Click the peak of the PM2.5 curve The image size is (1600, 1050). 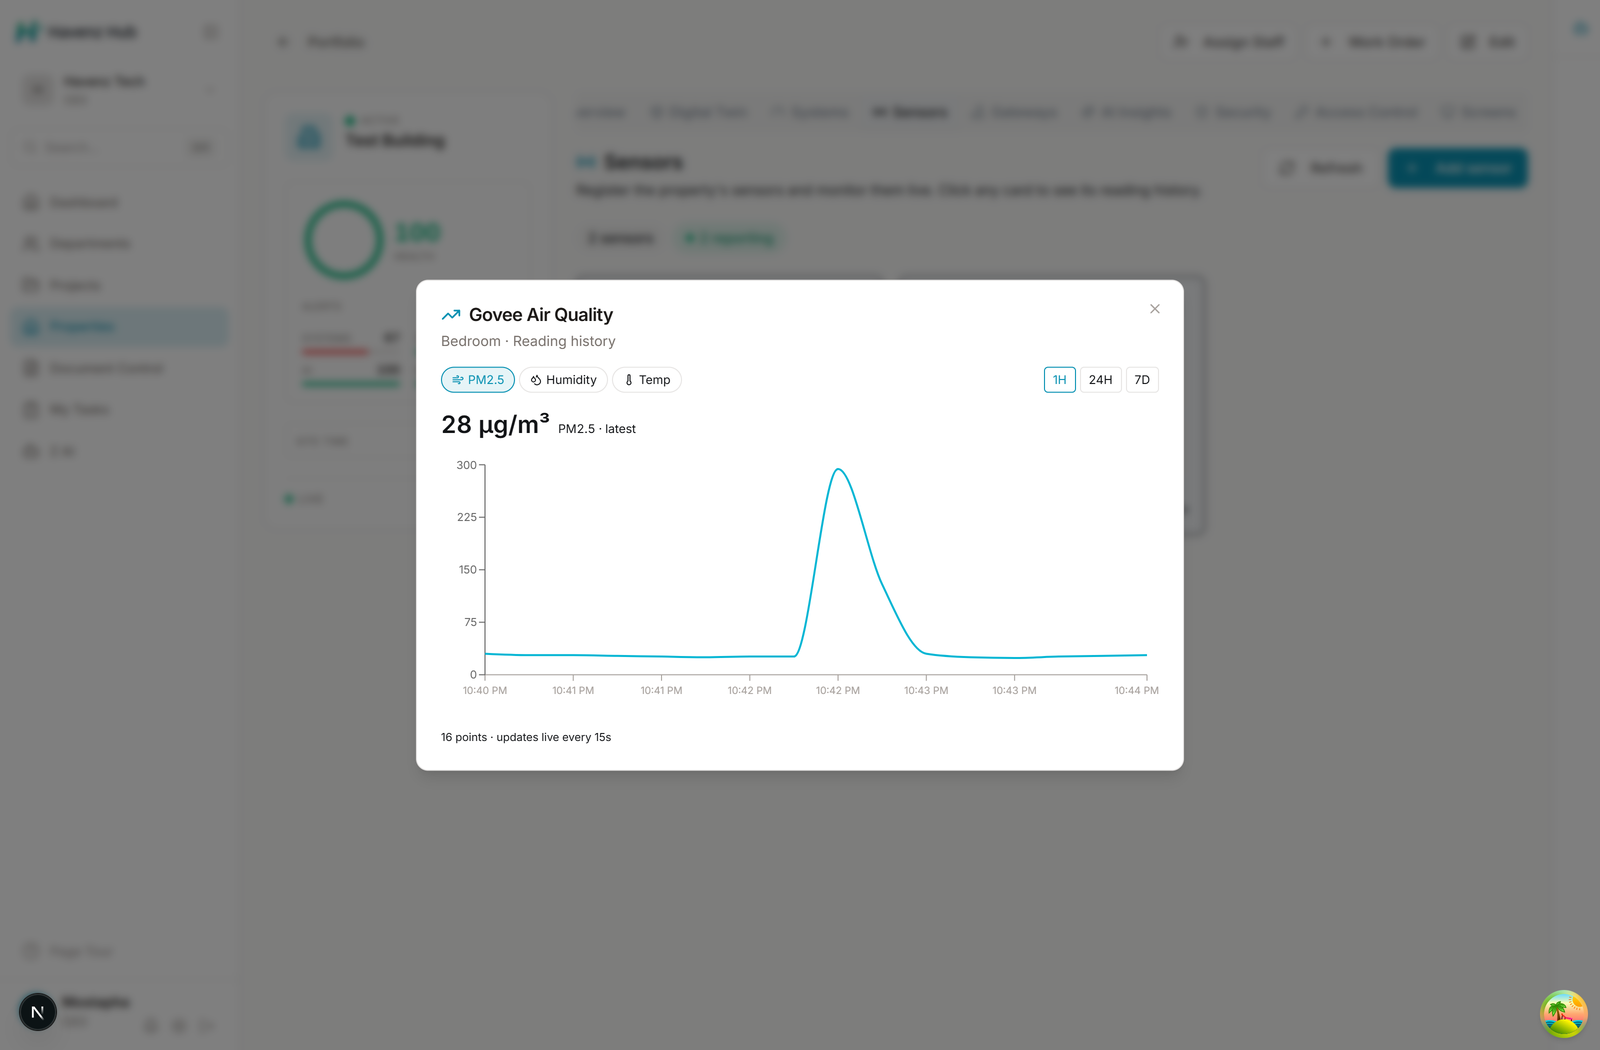(x=838, y=469)
